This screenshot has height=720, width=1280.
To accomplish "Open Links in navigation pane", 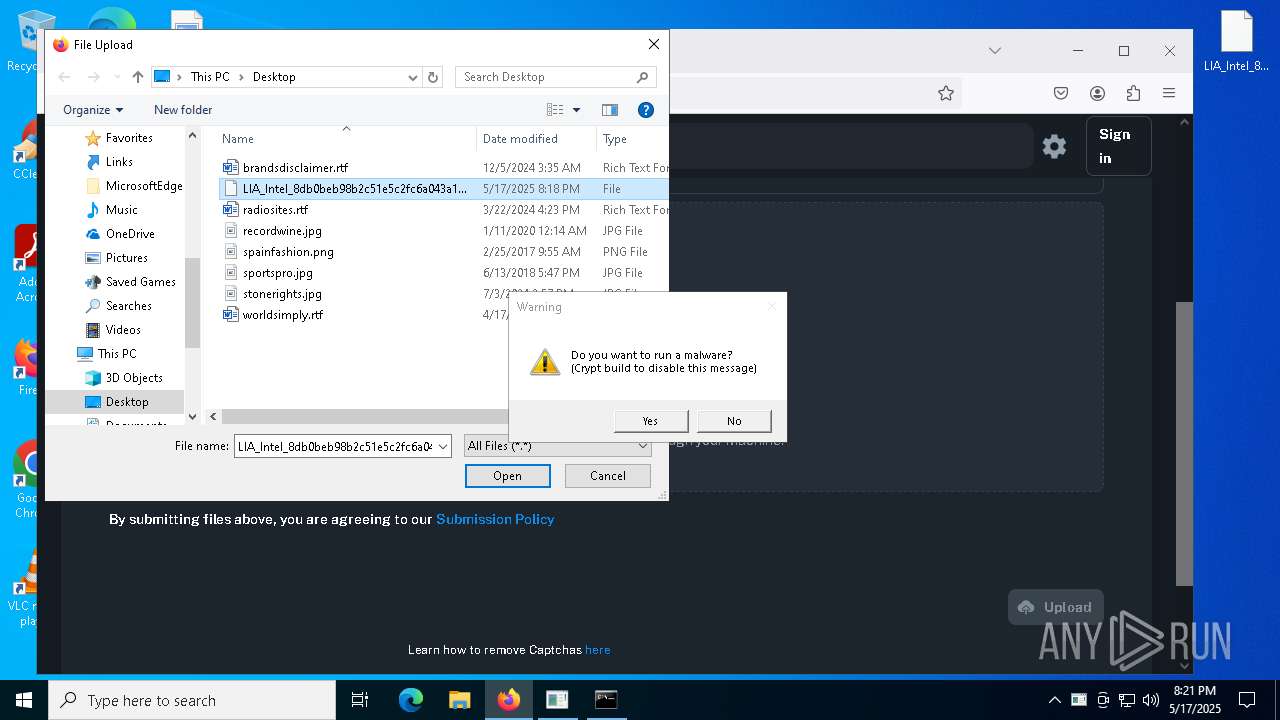I will tap(119, 162).
